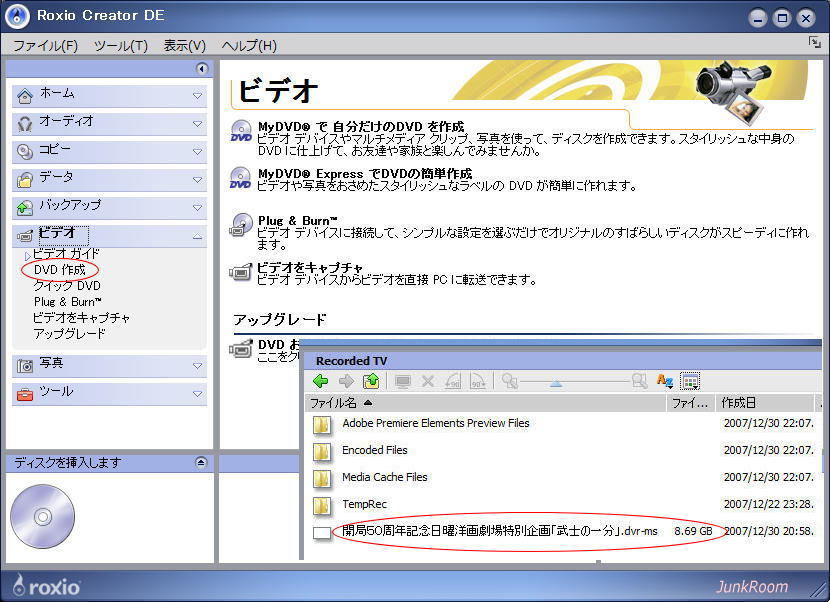Viewport: 830px width, 602px height.
Task: Select ビデオ ガイド in the sidebar
Action: click(x=66, y=254)
